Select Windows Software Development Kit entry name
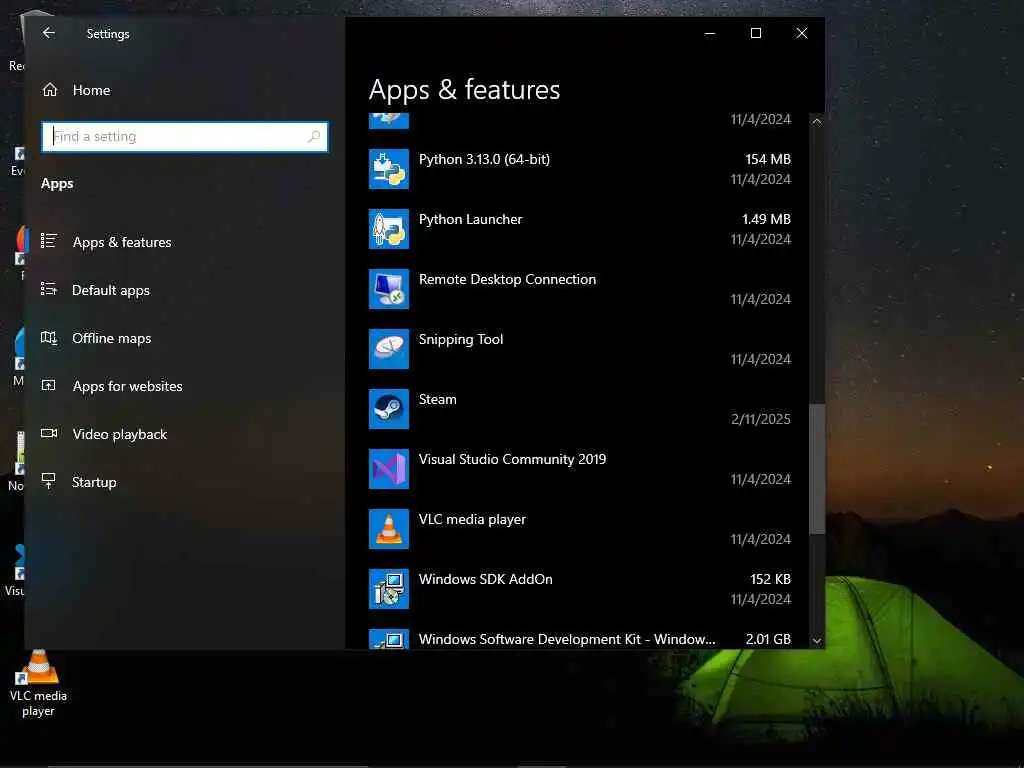The height and width of the screenshot is (768, 1024). coord(567,639)
